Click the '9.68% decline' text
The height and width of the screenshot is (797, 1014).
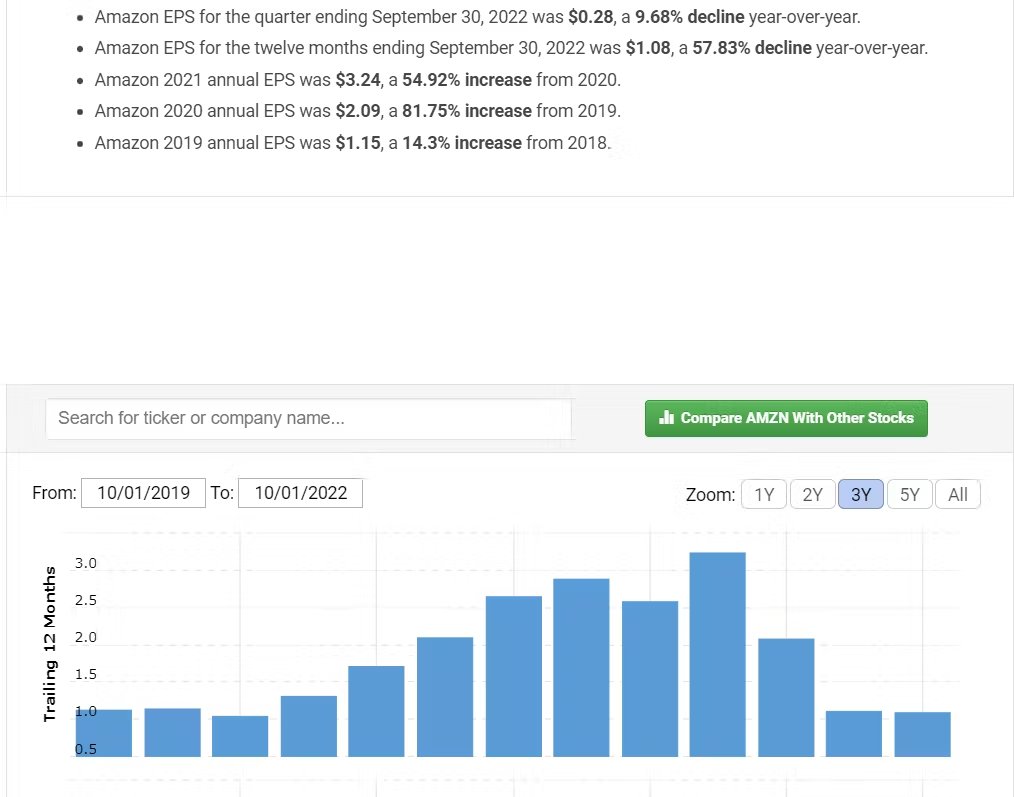689,17
